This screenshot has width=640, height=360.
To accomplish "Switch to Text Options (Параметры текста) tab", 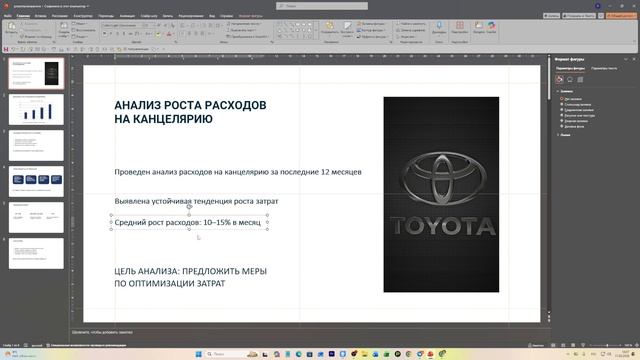I will coord(604,69).
